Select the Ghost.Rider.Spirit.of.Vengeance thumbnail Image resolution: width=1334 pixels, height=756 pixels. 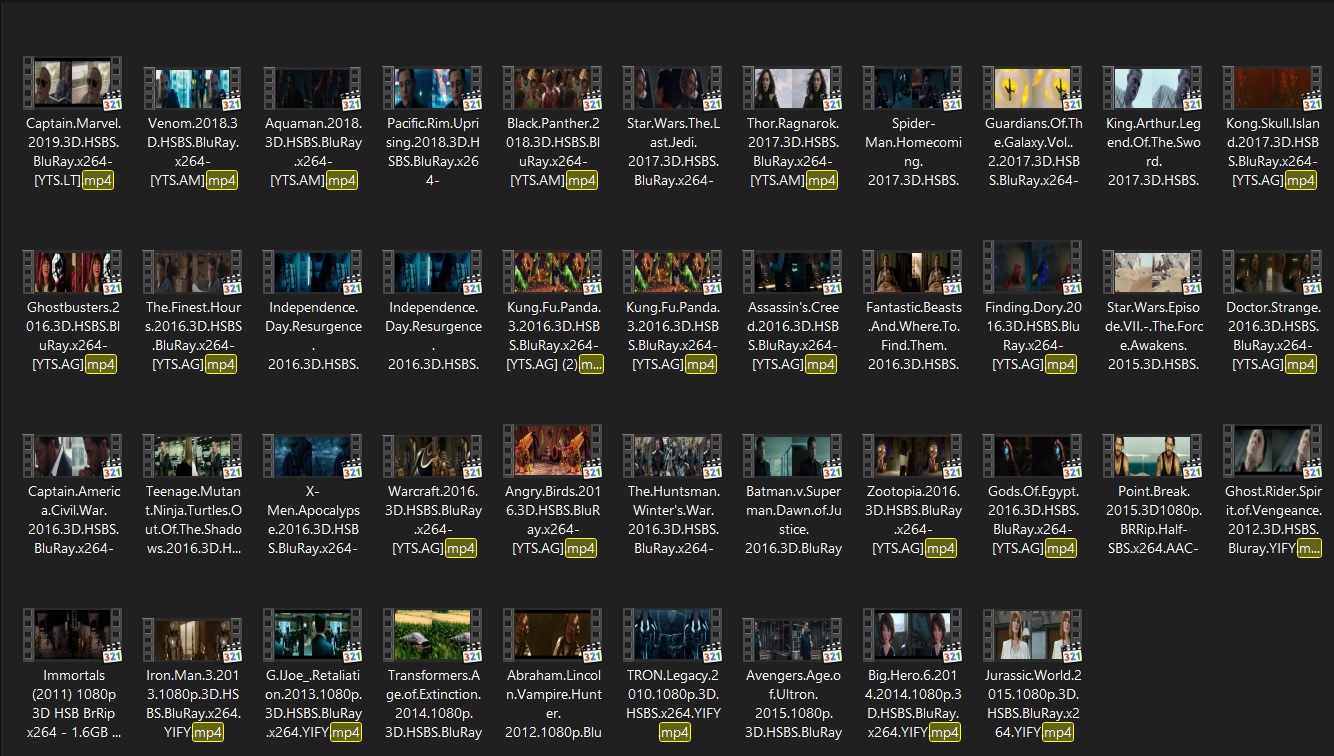click(x=1272, y=451)
